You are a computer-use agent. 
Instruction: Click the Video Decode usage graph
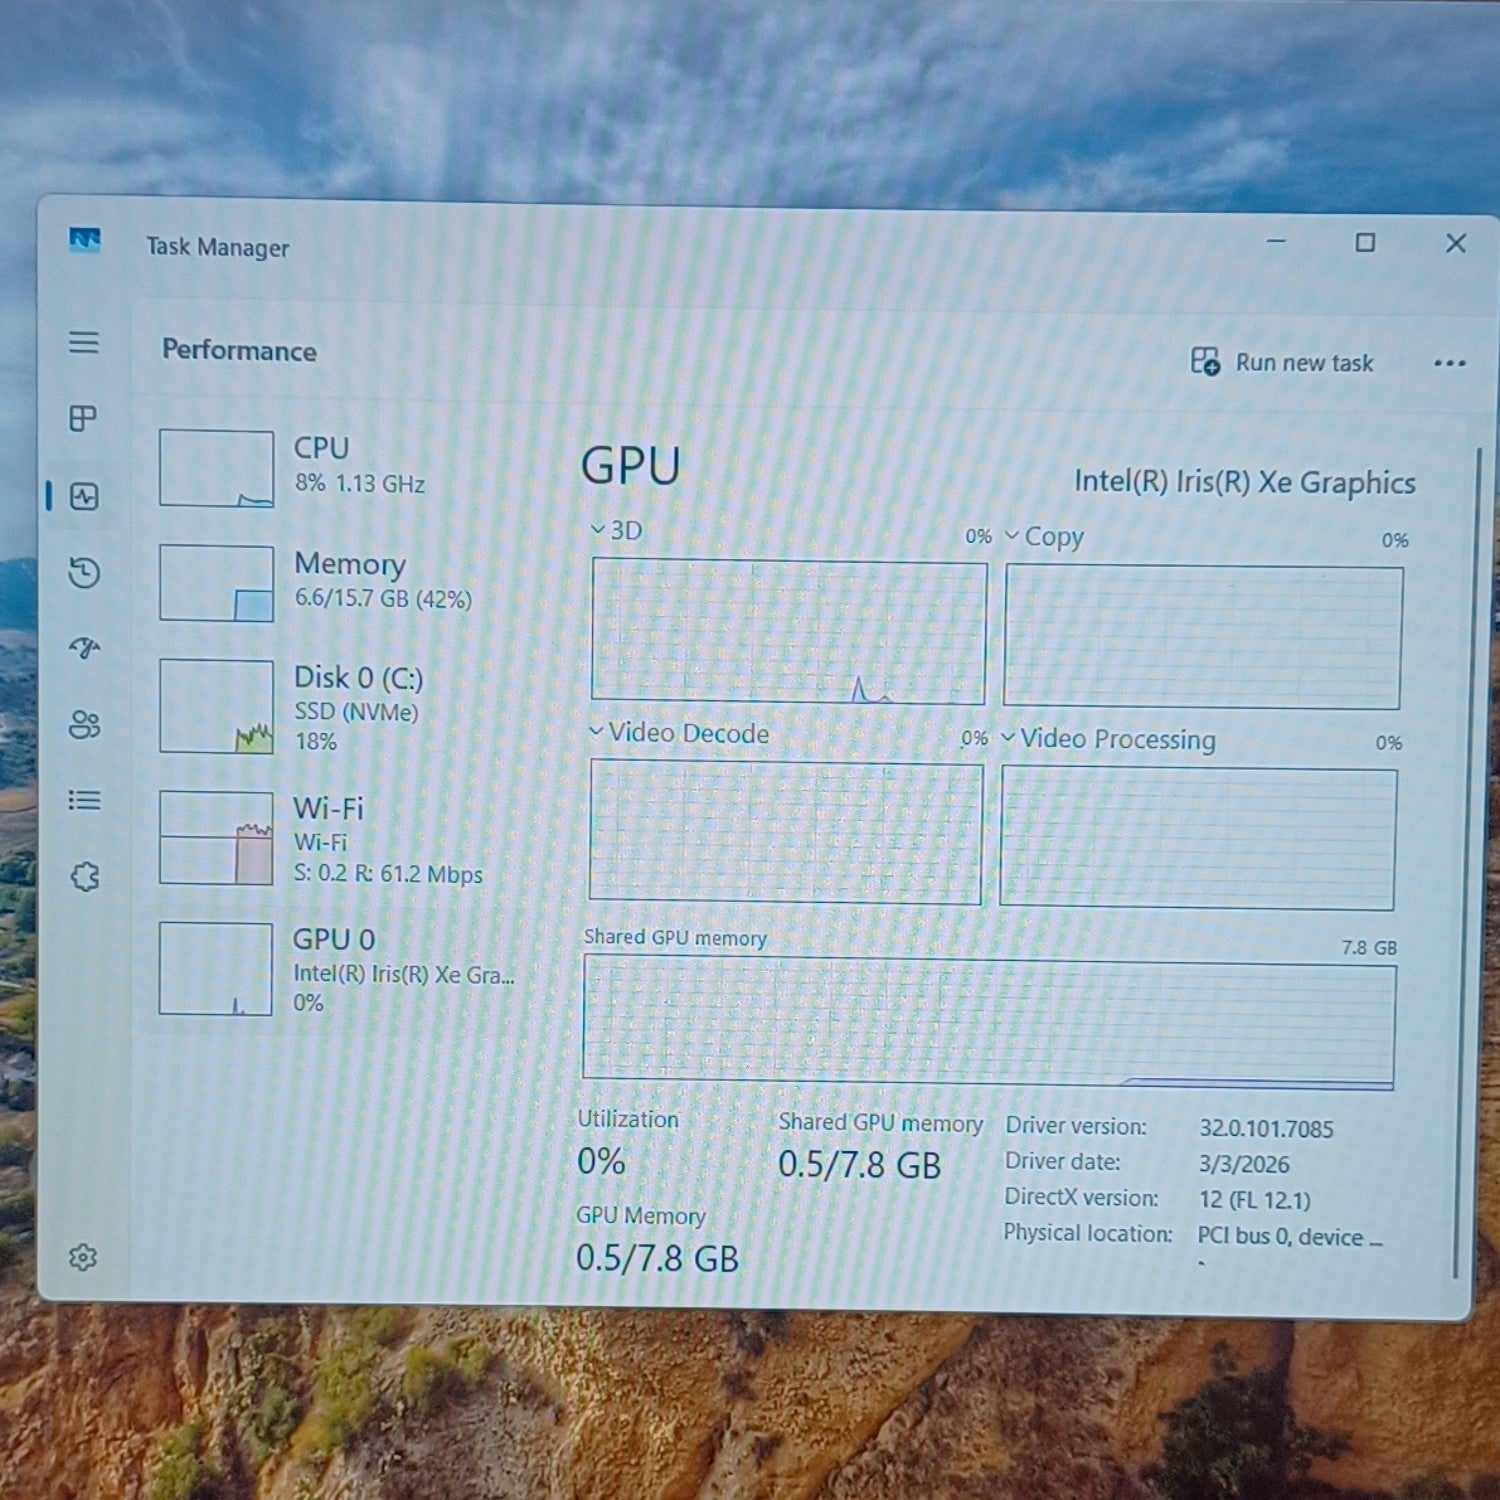tap(786, 832)
